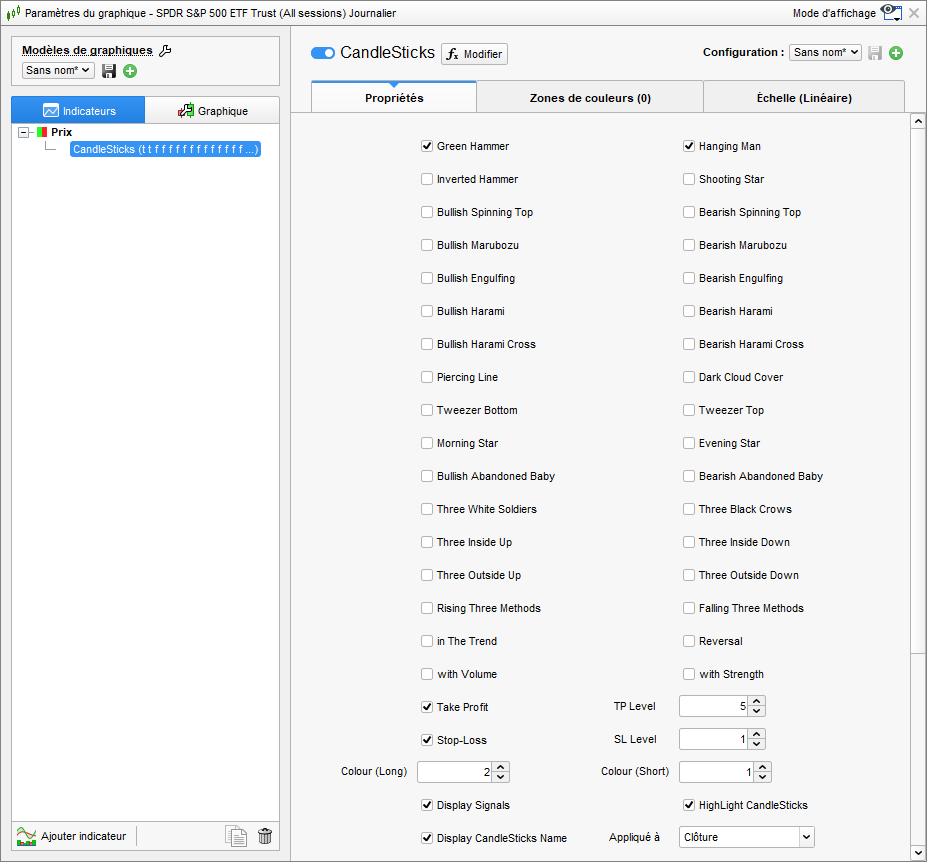Close the chart settings window
Viewport: 927px width, 862px height.
[914, 13]
